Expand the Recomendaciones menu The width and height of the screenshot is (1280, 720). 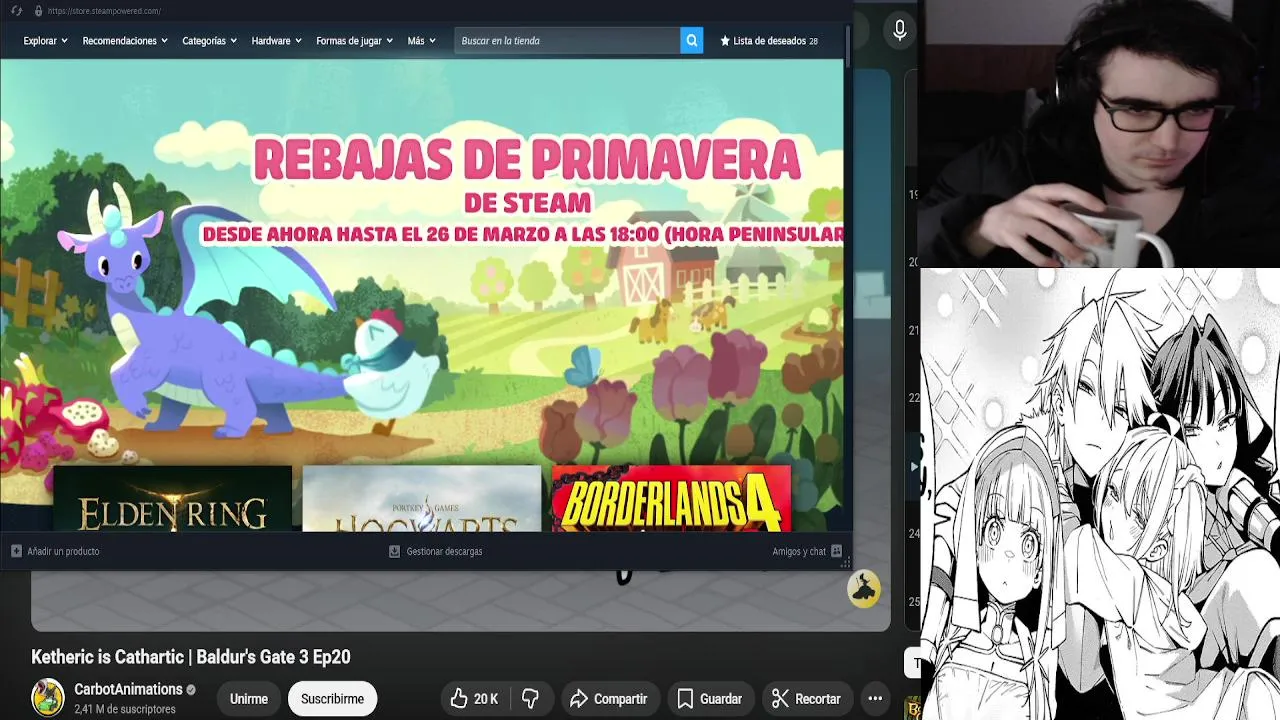pos(125,41)
